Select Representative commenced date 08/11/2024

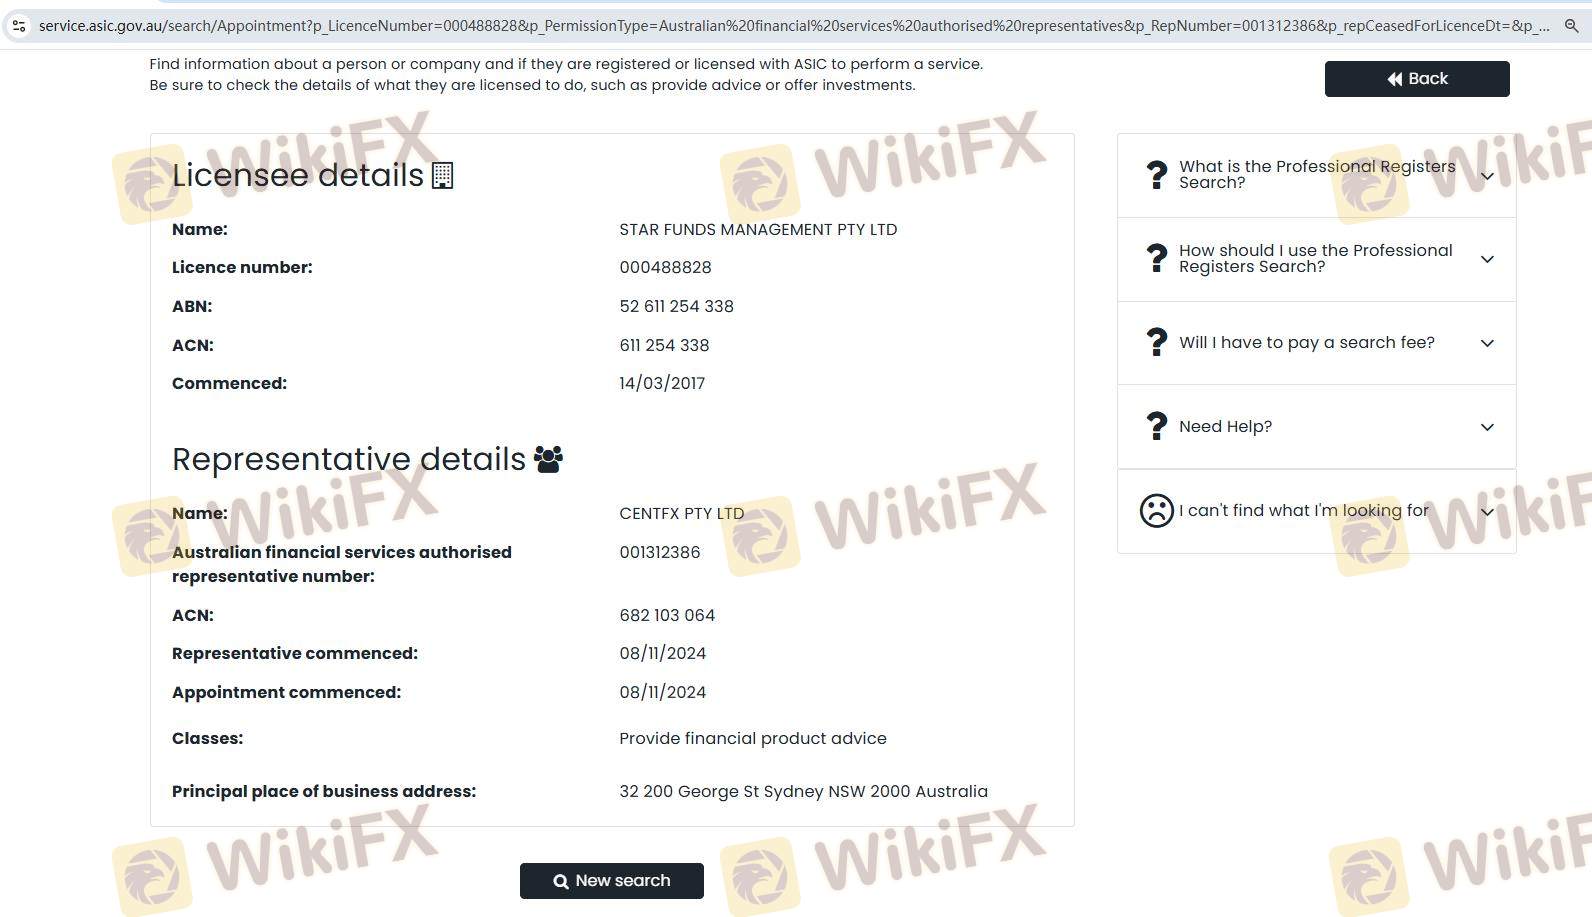(663, 654)
